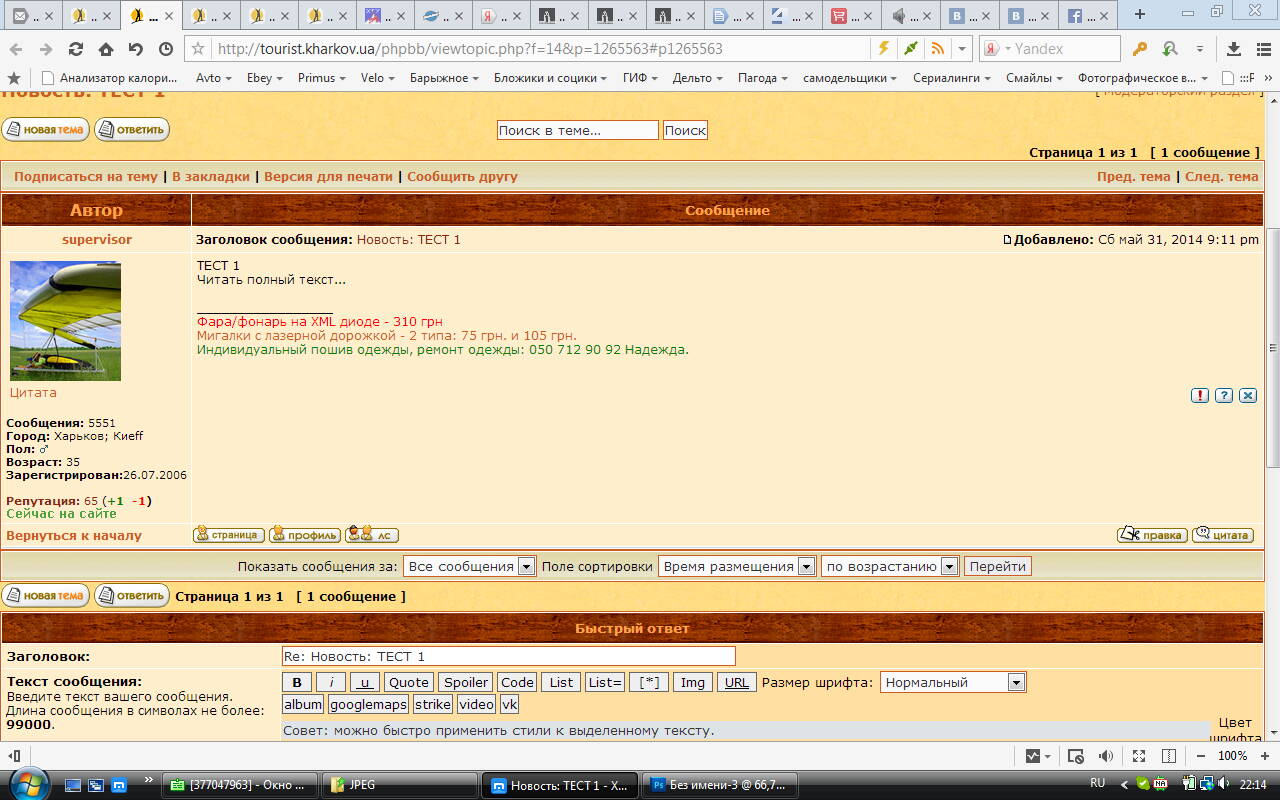The image size is (1280, 800).
Task: Click the browser home icon
Action: pyautogui.click(x=105, y=49)
